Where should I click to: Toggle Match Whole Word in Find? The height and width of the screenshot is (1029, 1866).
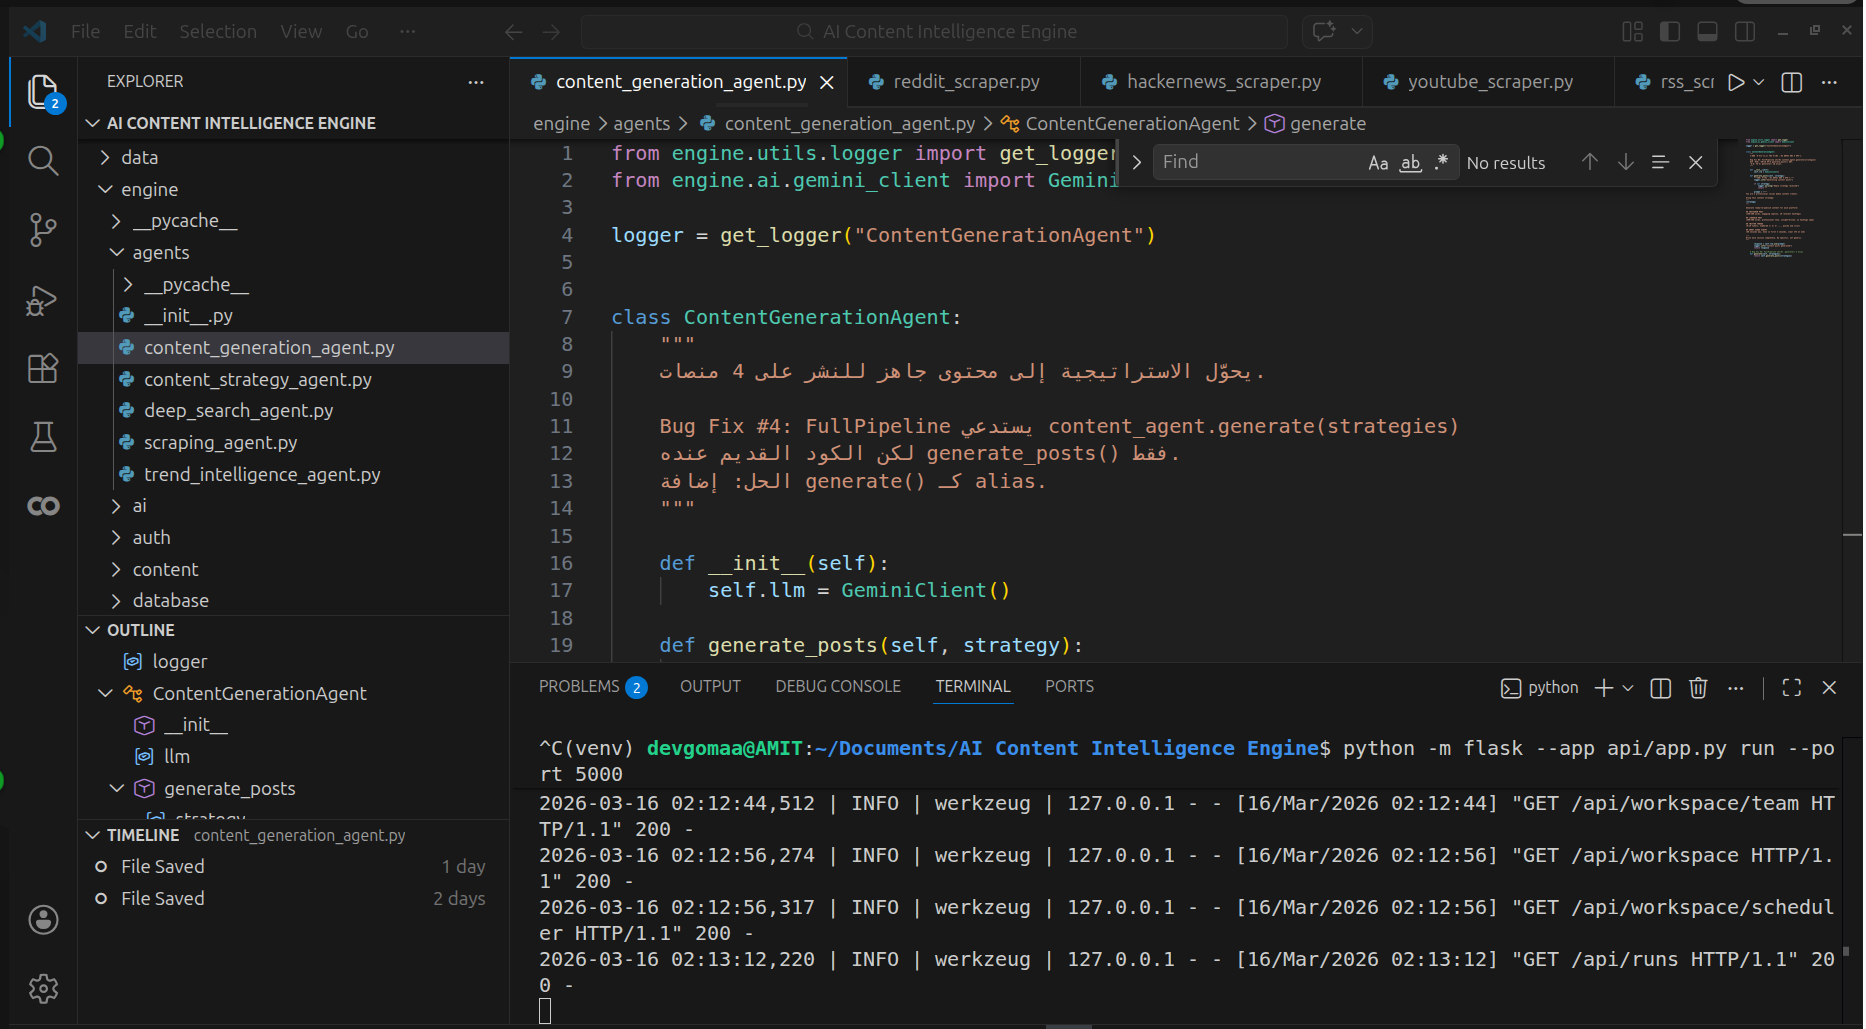[x=1410, y=163]
